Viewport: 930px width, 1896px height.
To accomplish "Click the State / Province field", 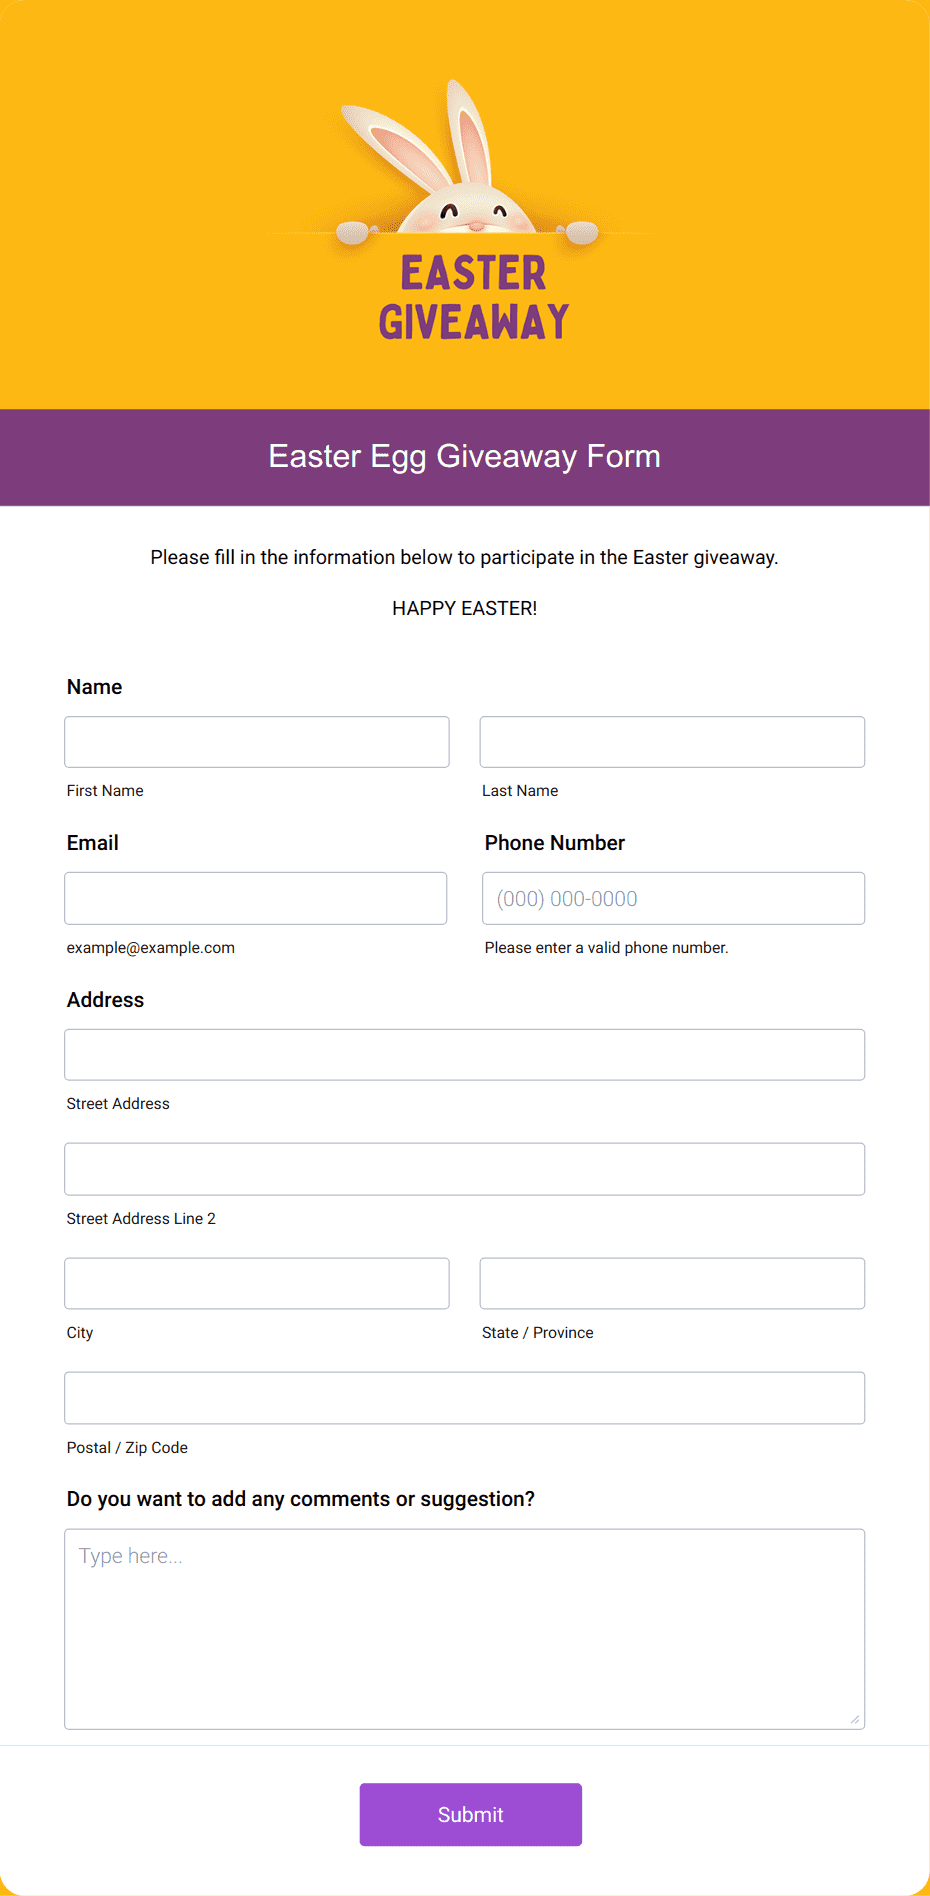I will tap(672, 1283).
